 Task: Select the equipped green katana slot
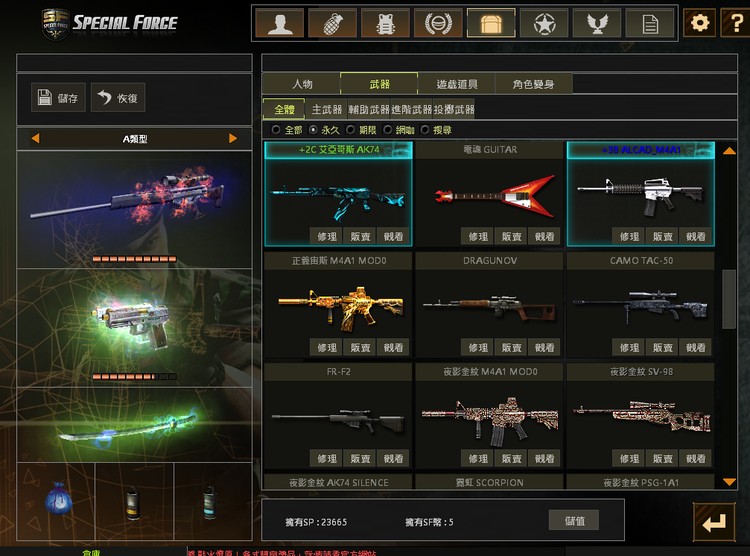(x=134, y=425)
